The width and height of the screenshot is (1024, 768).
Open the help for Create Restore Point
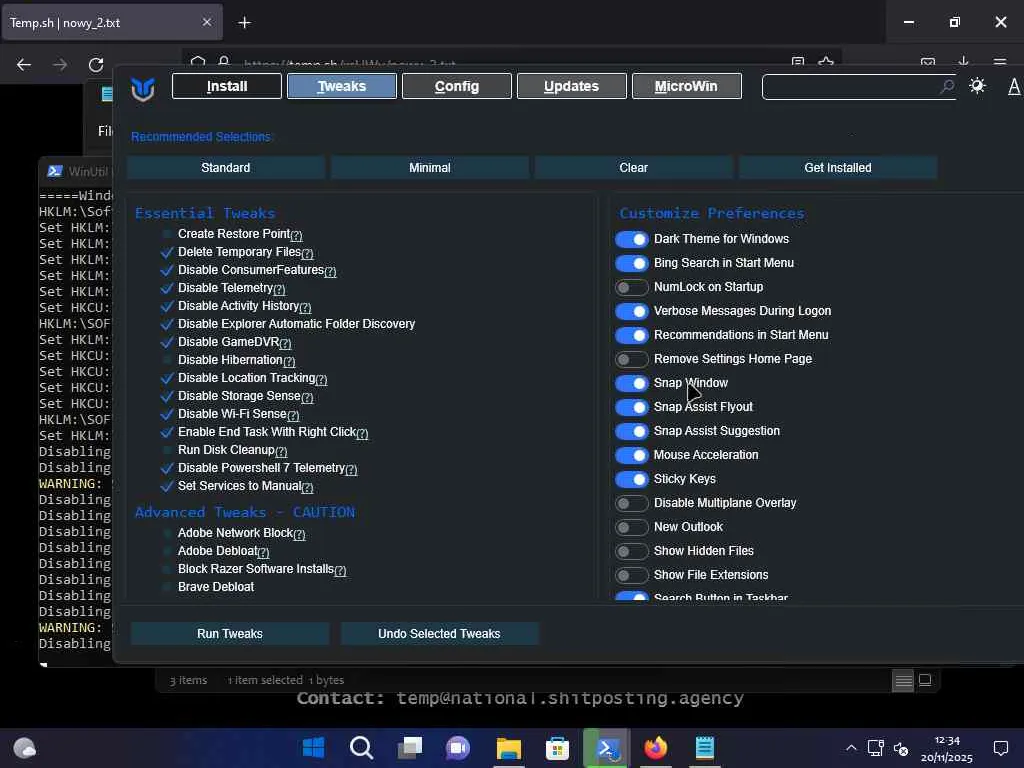tap(296, 235)
